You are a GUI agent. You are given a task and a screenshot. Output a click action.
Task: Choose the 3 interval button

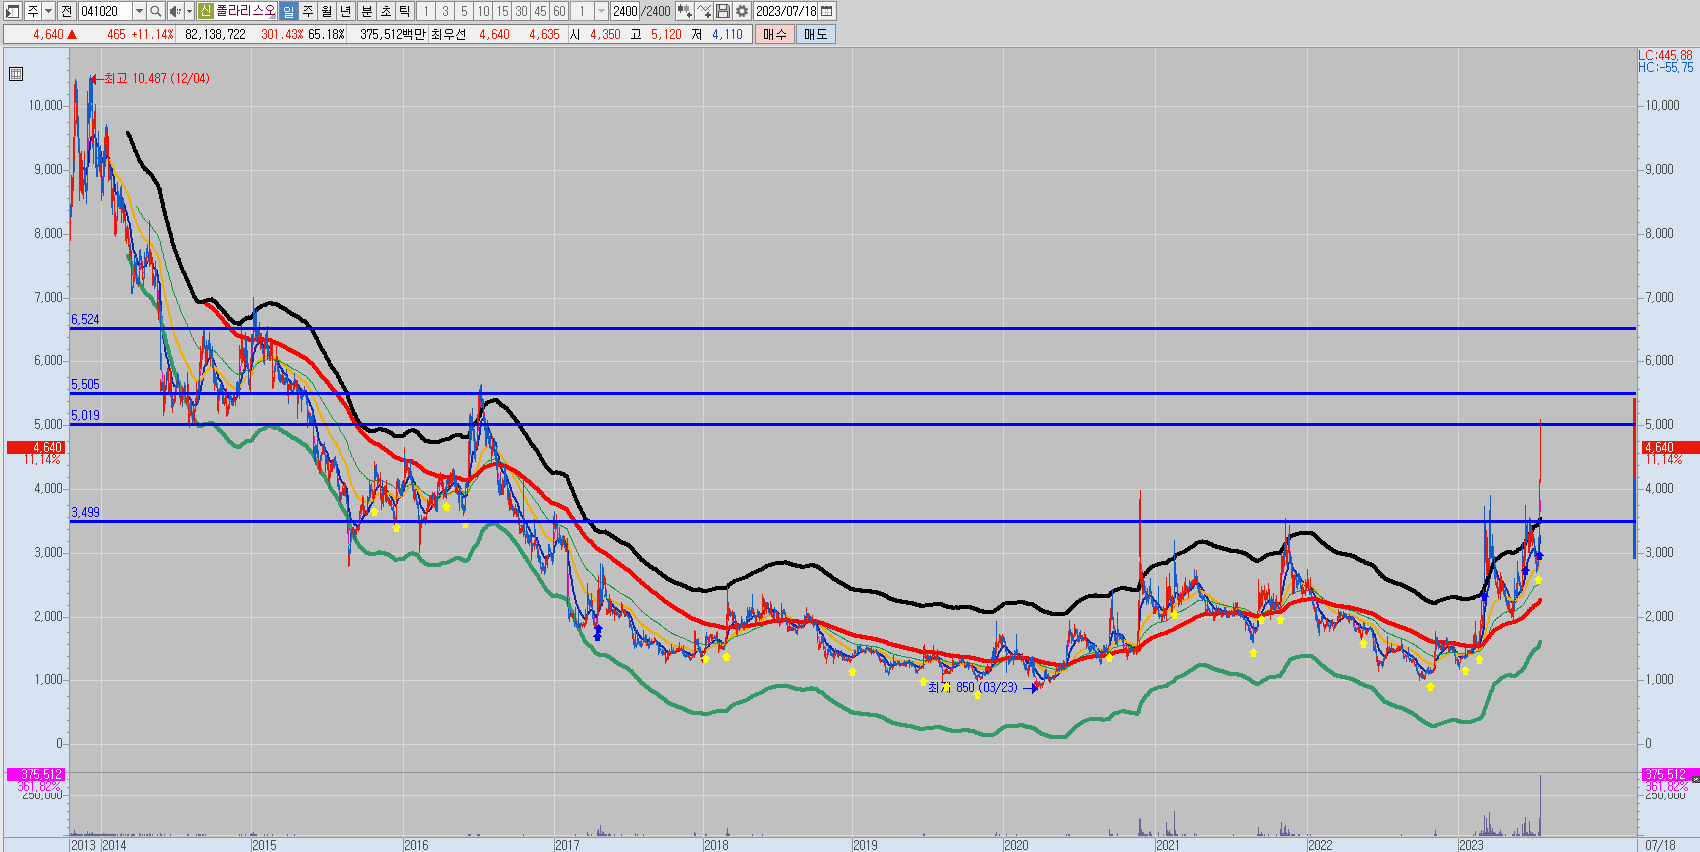(445, 11)
